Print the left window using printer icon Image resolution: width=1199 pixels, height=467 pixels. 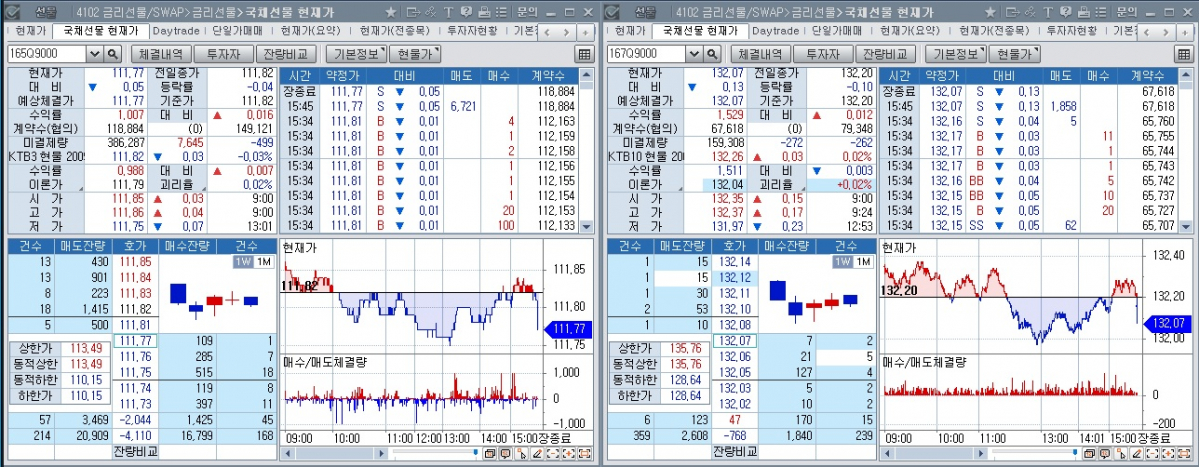pos(484,12)
